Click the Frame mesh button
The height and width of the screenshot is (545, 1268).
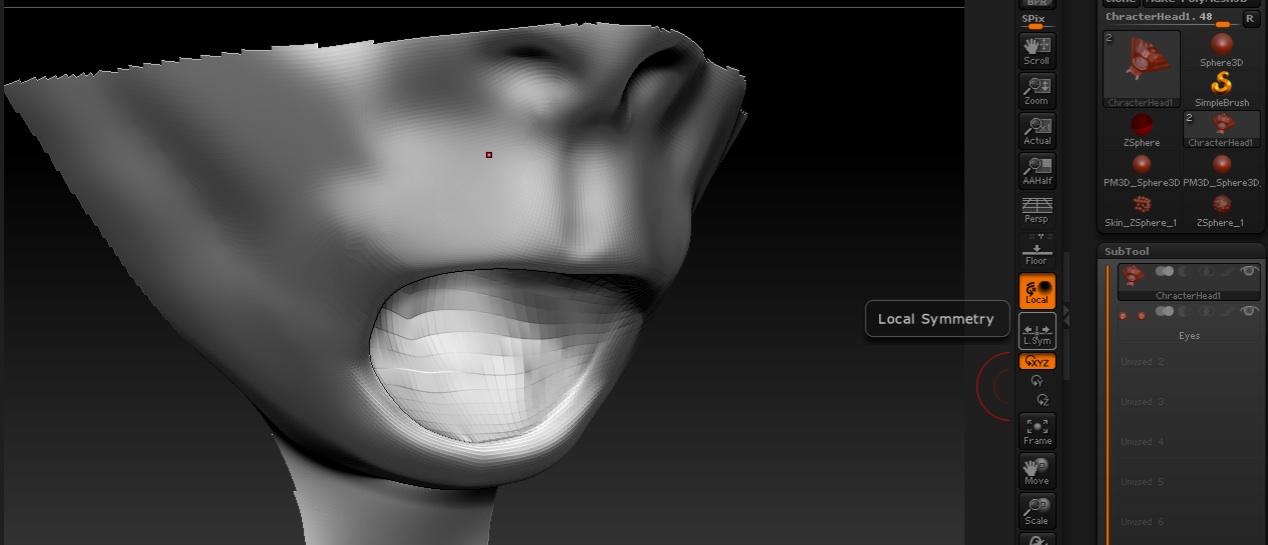point(1037,431)
